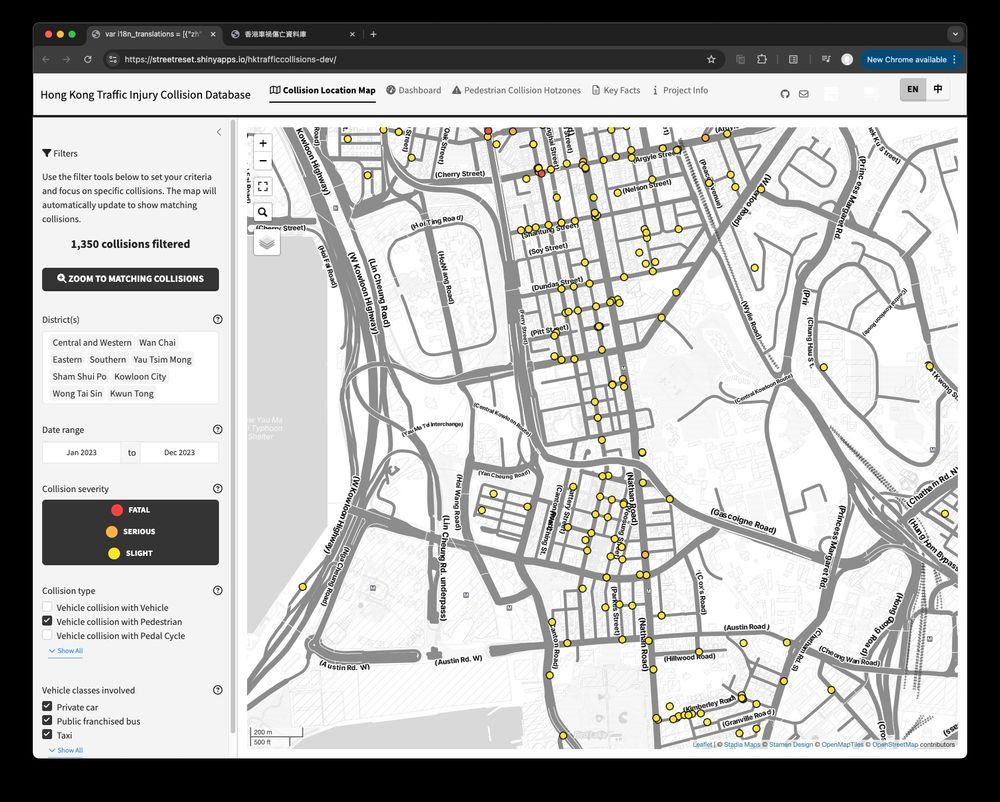Show help for Collision severity
Image resolution: width=1000 pixels, height=802 pixels.
pyautogui.click(x=217, y=488)
